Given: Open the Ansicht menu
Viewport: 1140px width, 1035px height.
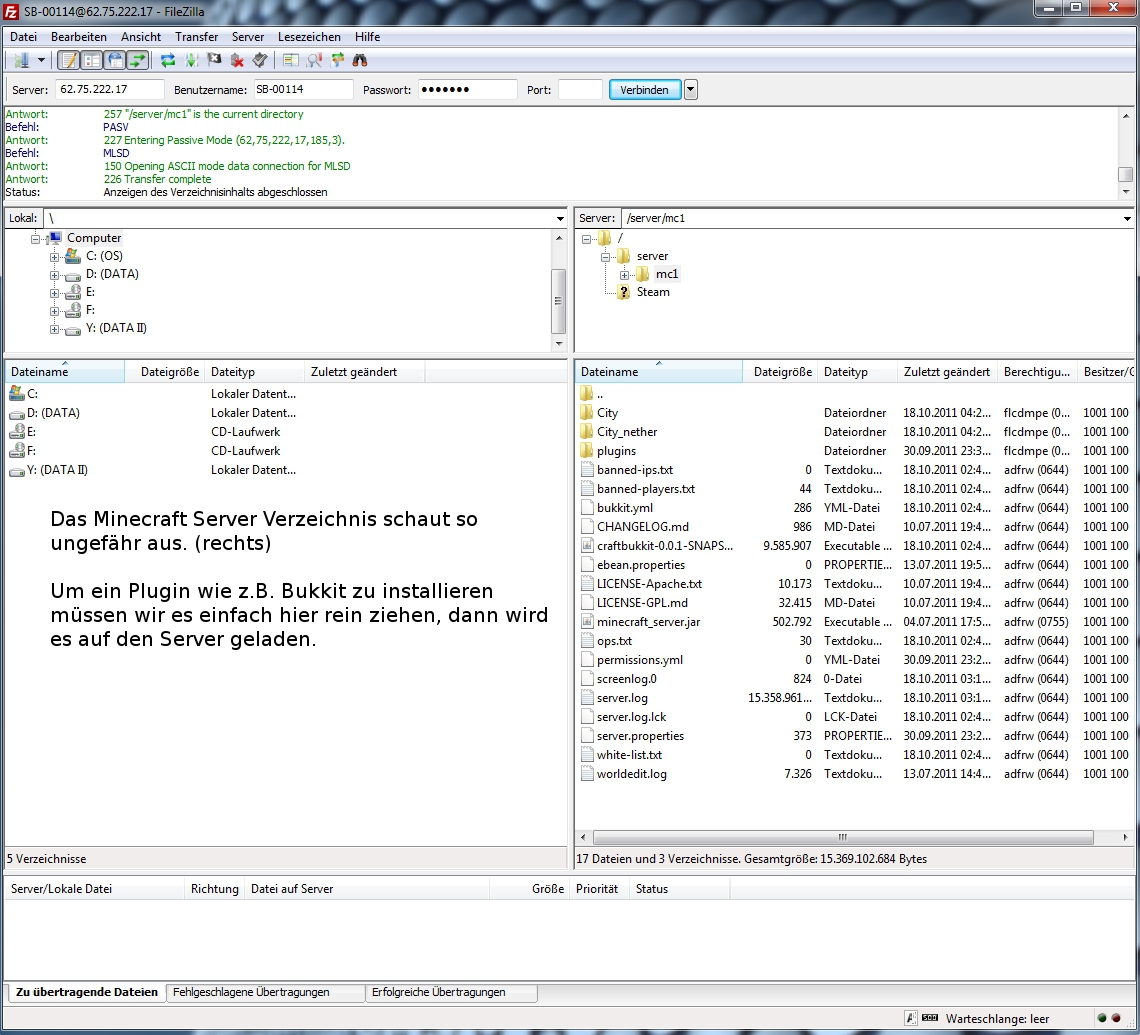Looking at the screenshot, I should click(141, 37).
